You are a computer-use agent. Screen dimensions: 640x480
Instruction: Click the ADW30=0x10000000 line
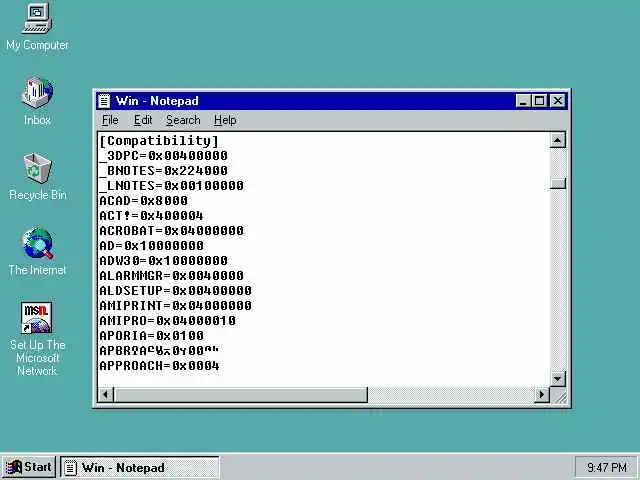pos(163,260)
